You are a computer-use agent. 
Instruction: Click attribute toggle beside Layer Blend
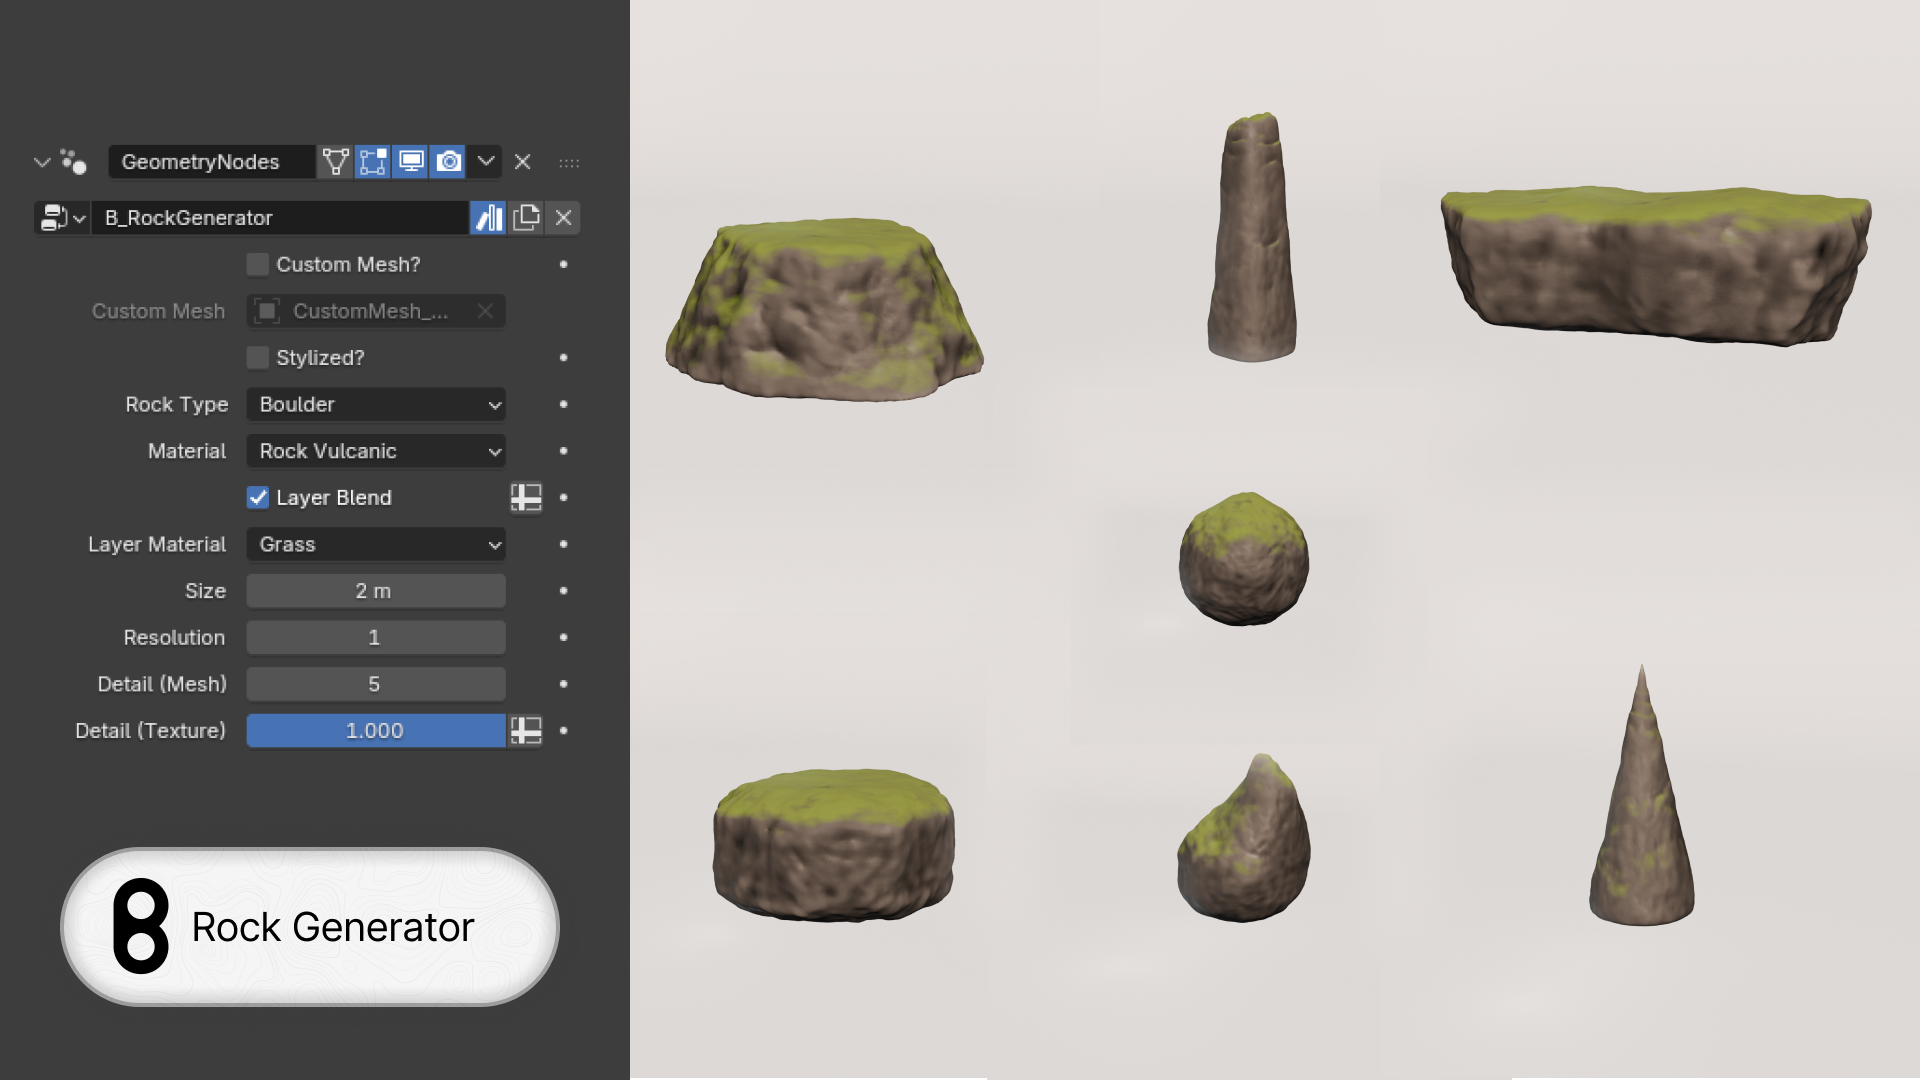[x=526, y=498]
